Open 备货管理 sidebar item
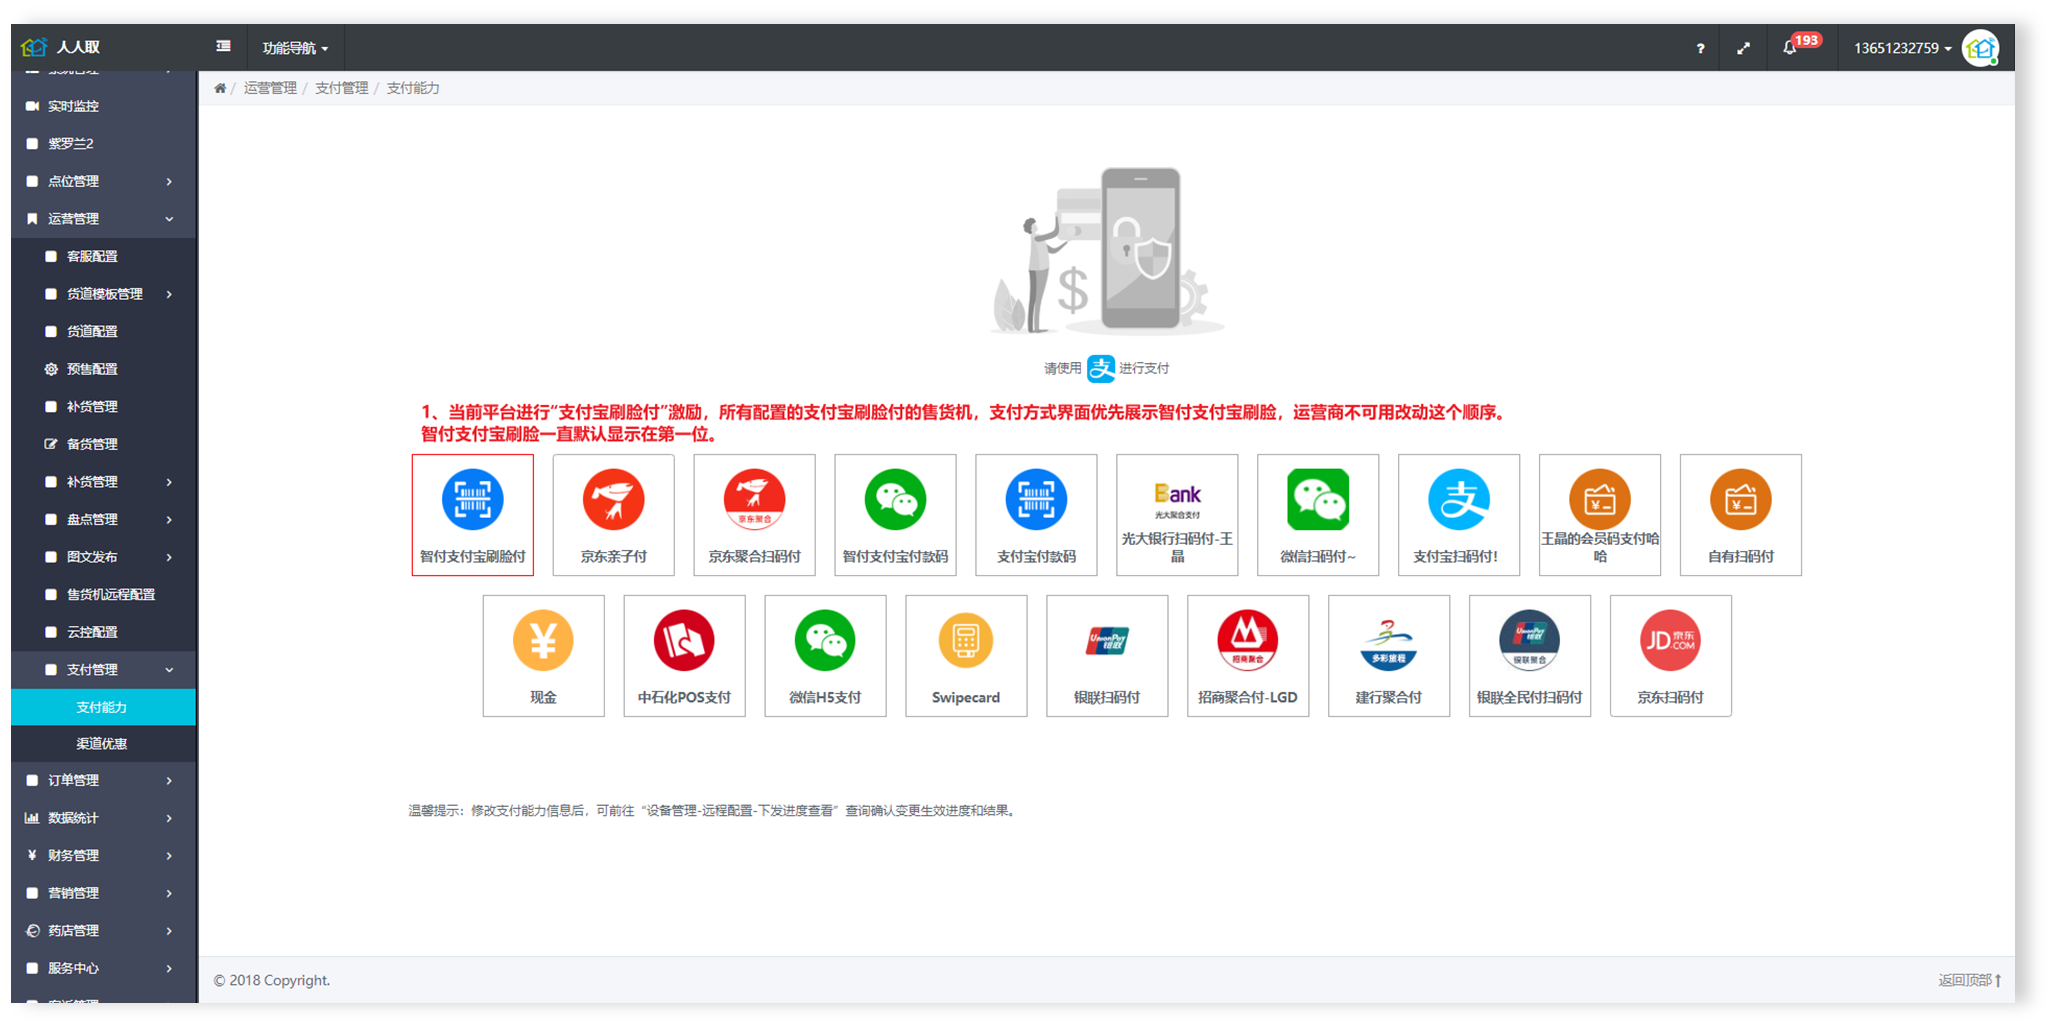 tap(103, 444)
